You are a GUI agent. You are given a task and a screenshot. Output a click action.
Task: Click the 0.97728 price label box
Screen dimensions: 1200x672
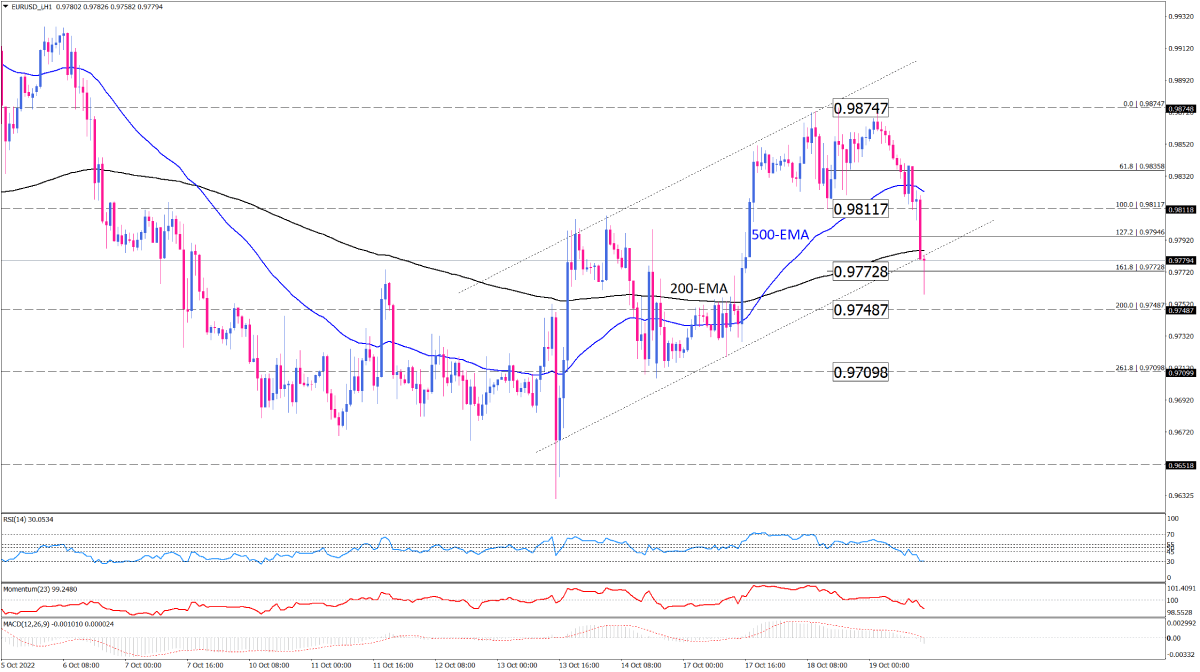click(860, 271)
